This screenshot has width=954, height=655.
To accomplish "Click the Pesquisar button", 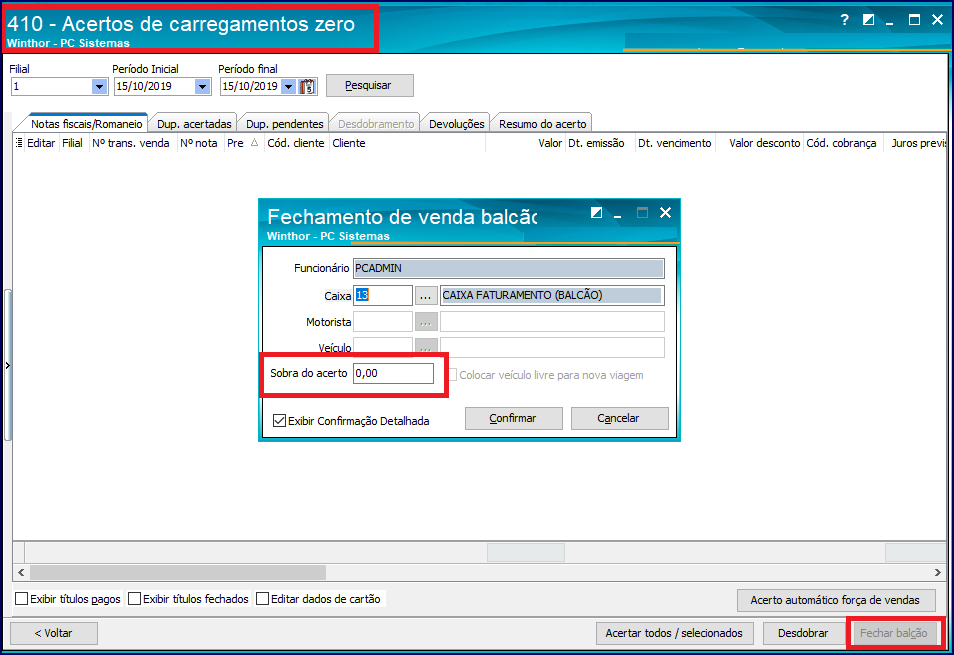I will click(369, 86).
